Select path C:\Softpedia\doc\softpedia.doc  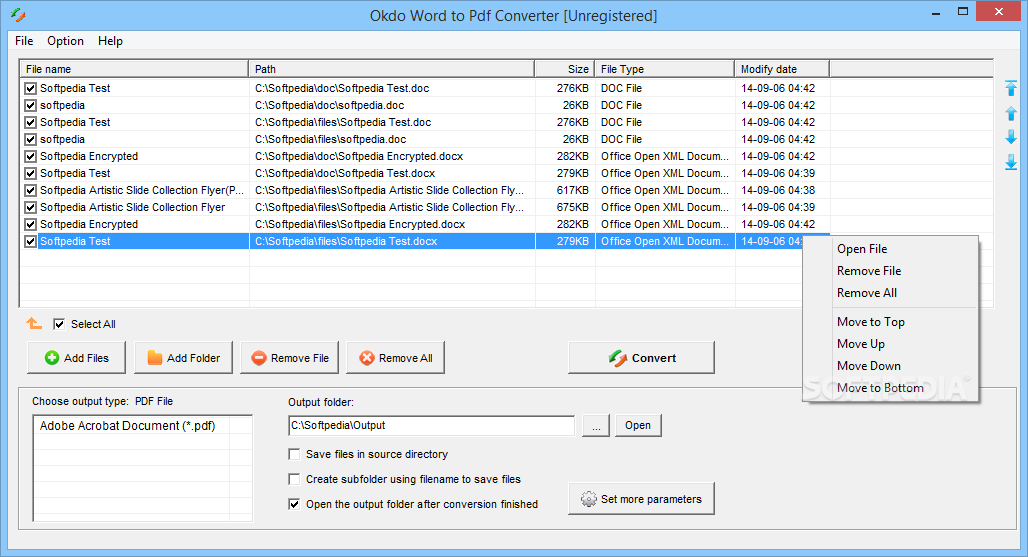pyautogui.click(x=330, y=105)
